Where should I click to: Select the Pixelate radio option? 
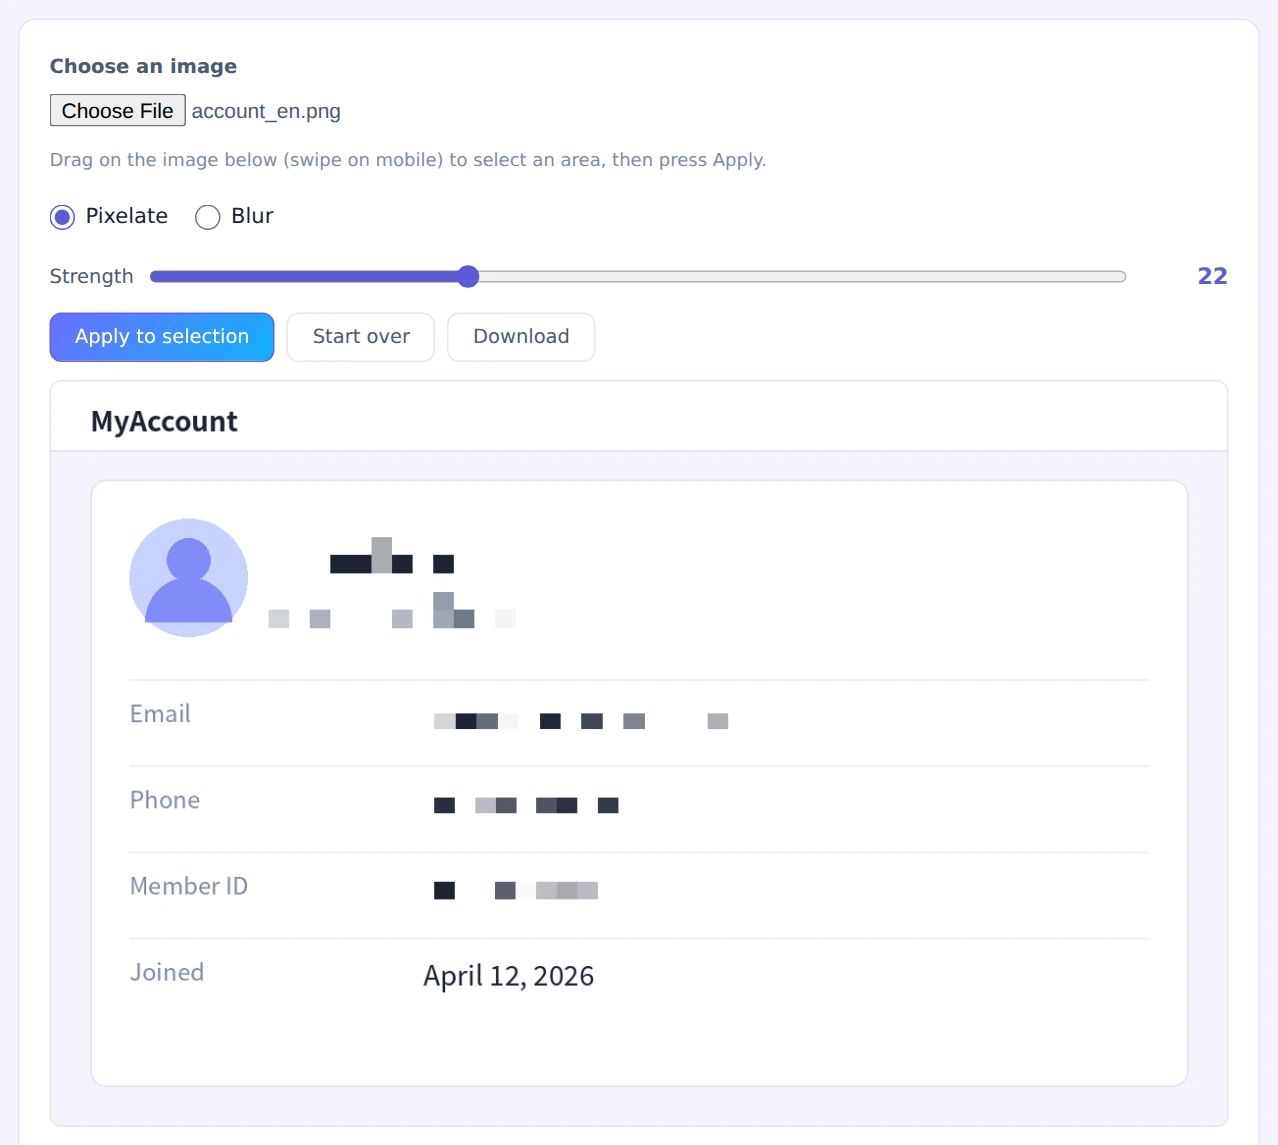point(63,217)
